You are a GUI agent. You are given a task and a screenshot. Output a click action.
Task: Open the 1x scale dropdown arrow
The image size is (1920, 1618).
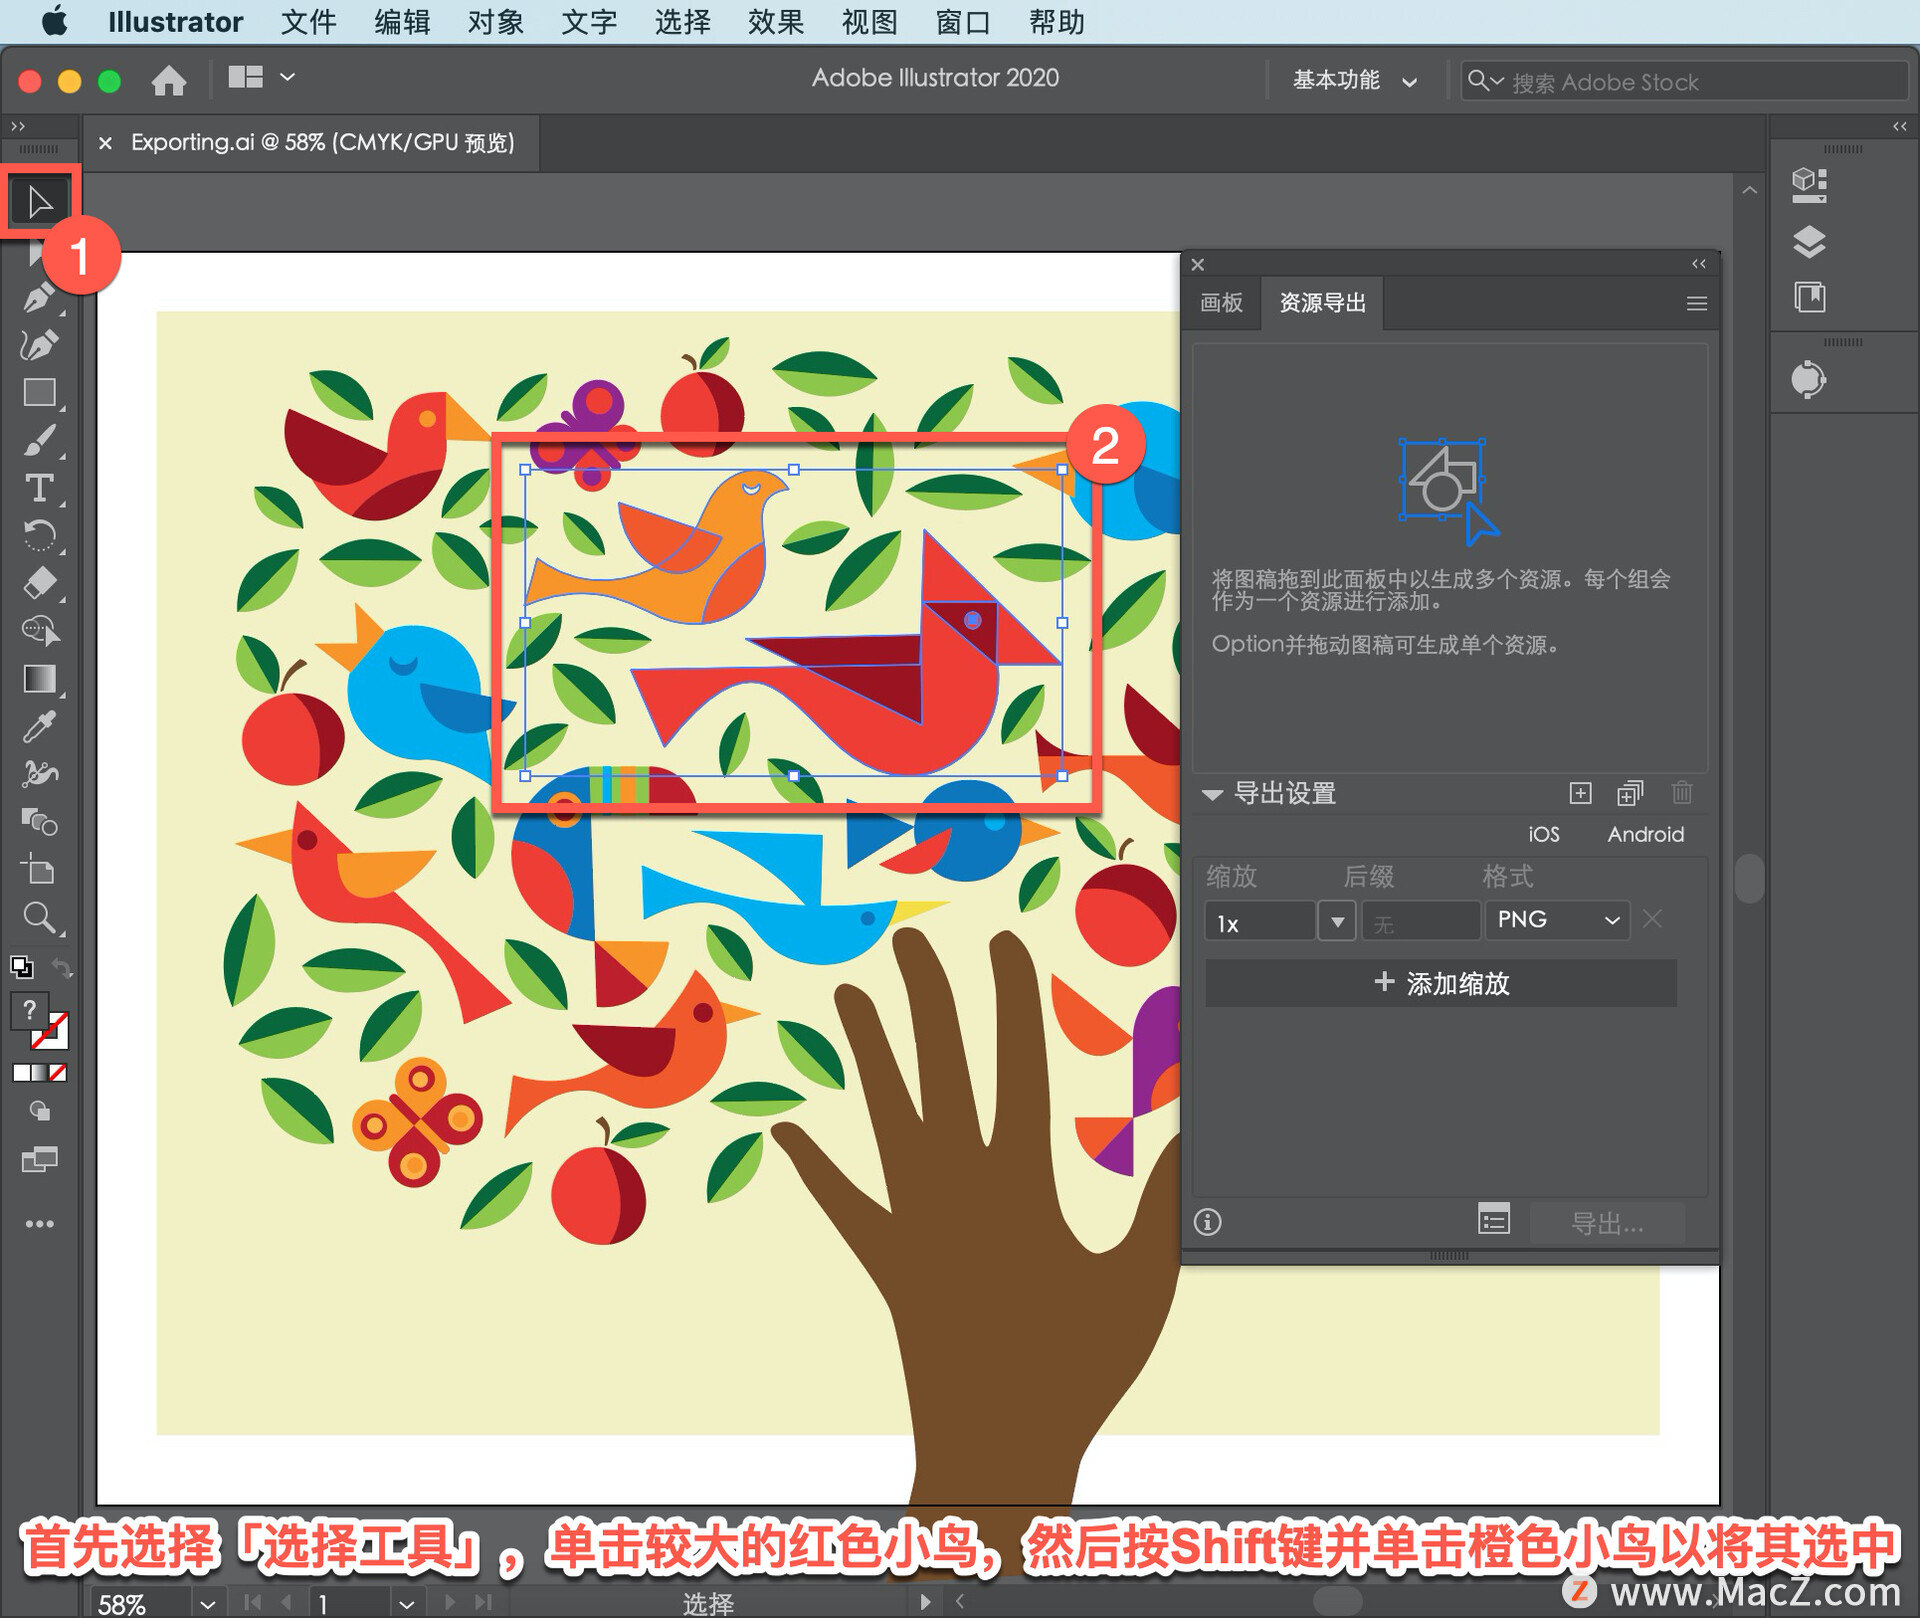(x=1337, y=921)
